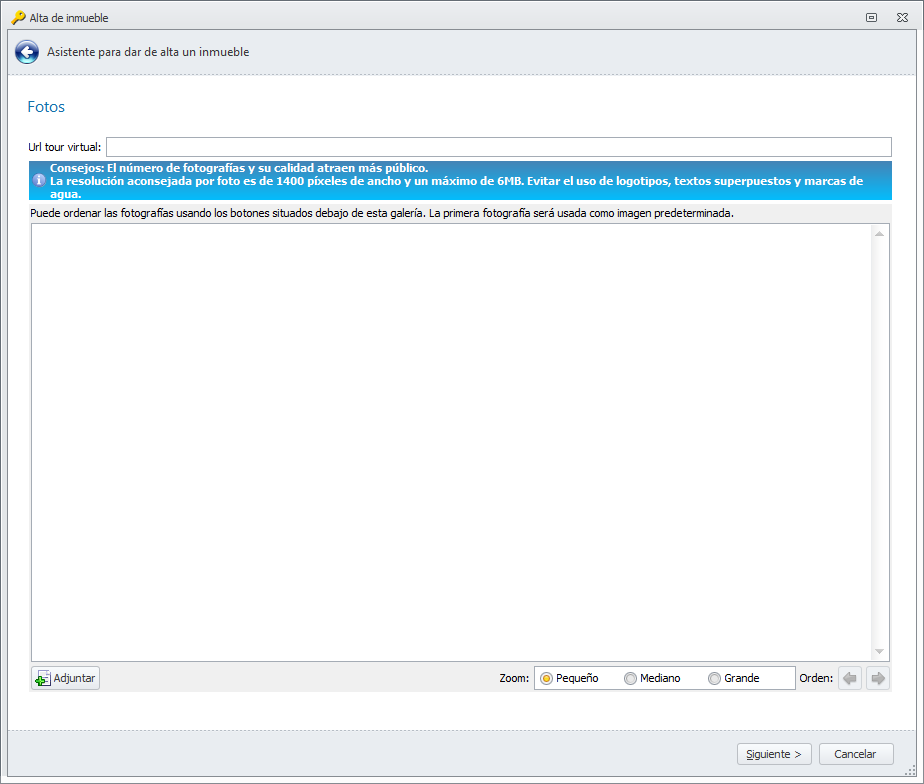Select the Mediano zoom option
This screenshot has height=784, width=924.
(652, 678)
